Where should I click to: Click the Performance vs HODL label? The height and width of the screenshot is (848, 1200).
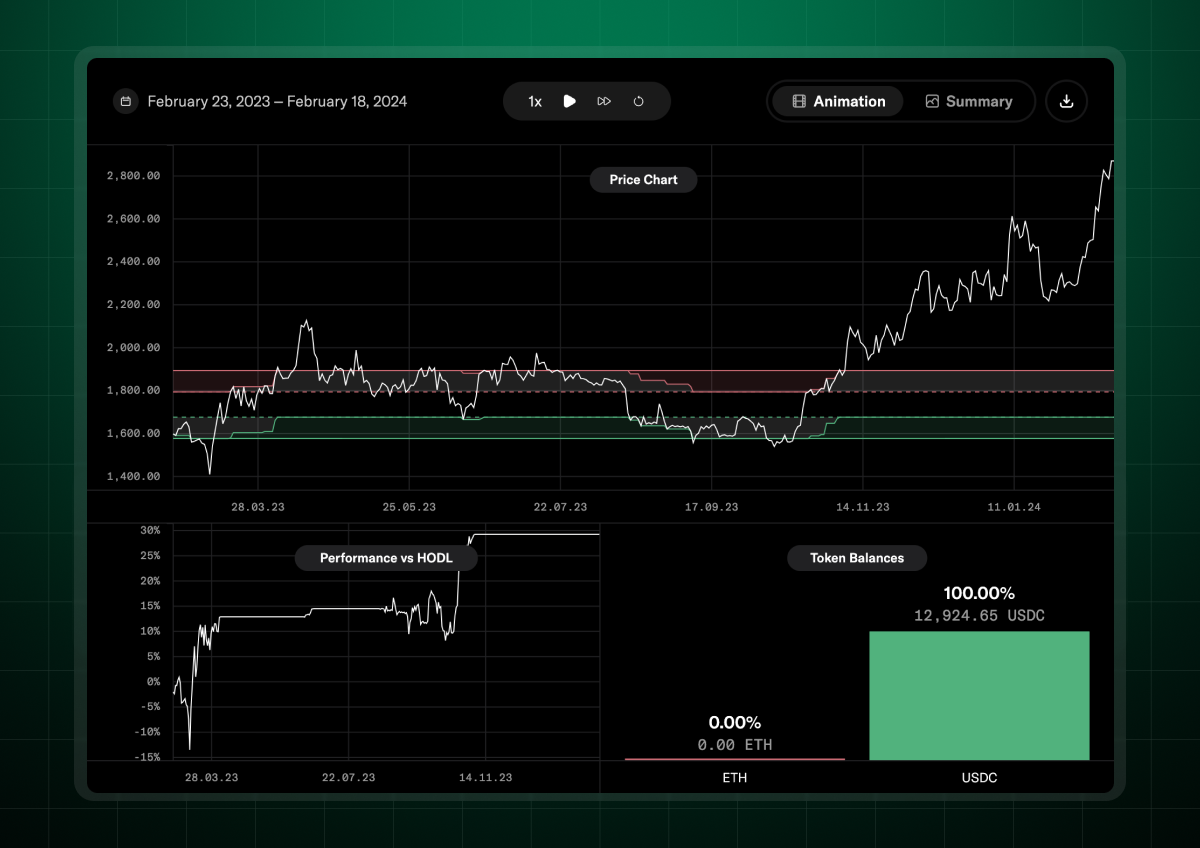tap(386, 558)
